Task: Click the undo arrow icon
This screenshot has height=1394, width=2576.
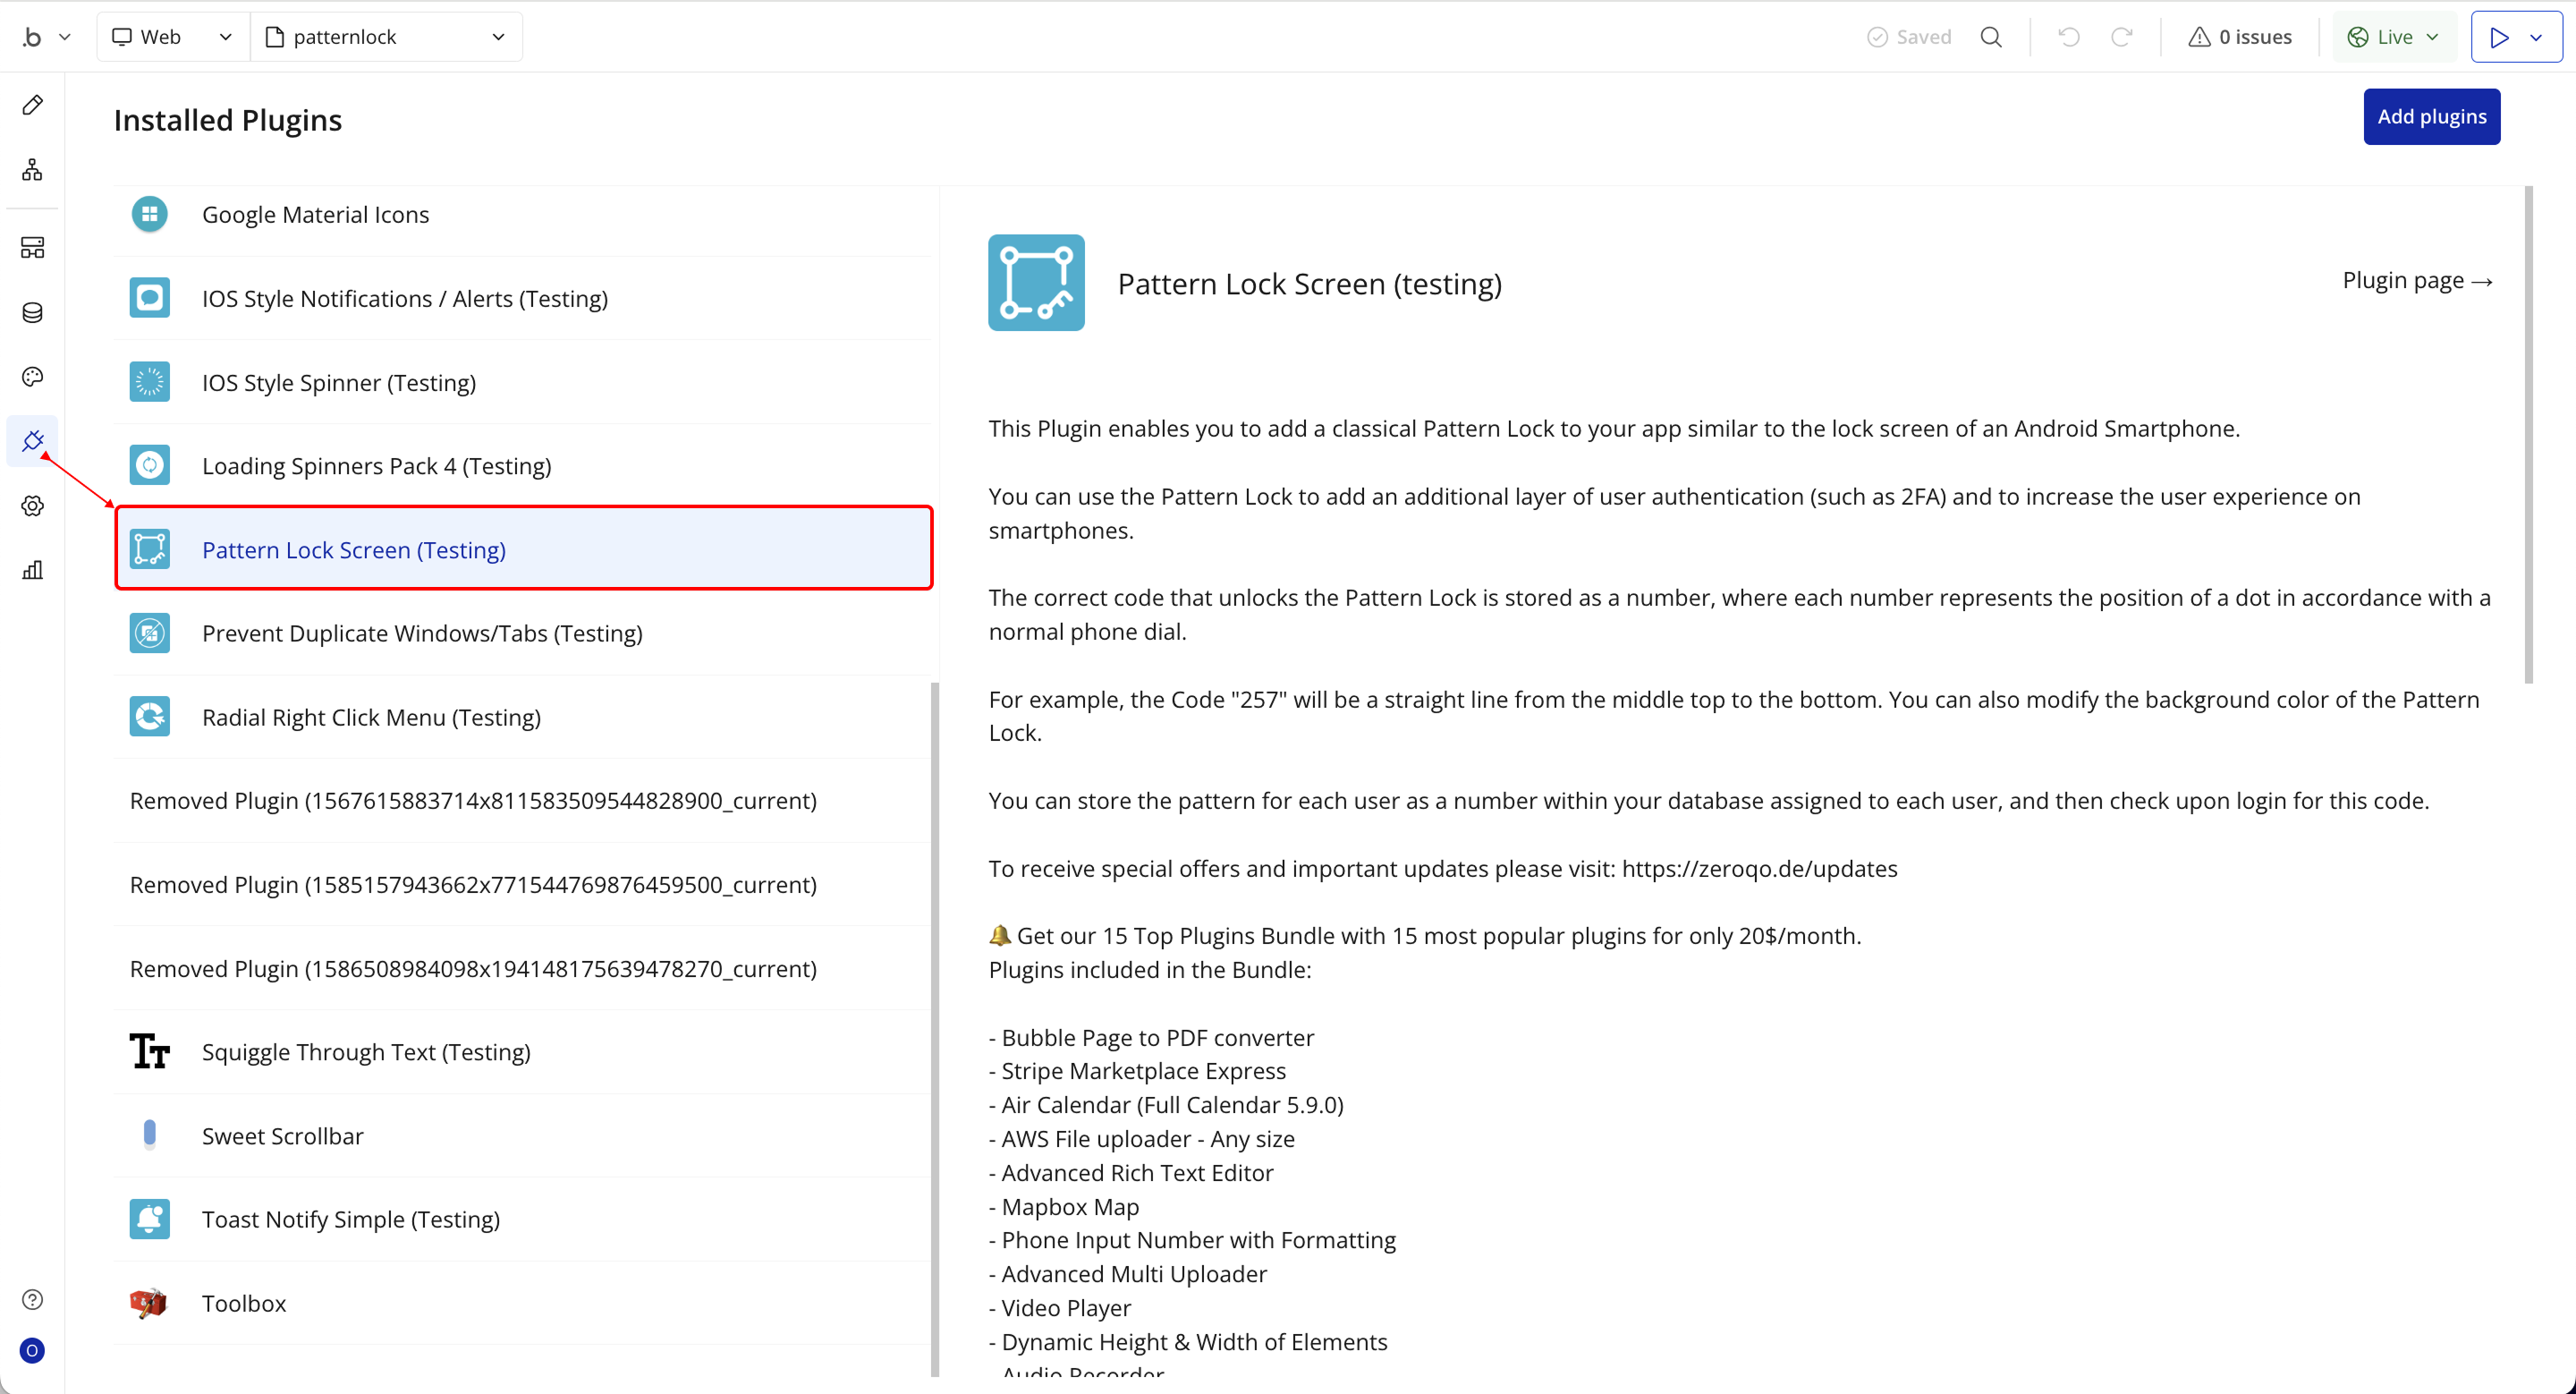Action: 2069,37
